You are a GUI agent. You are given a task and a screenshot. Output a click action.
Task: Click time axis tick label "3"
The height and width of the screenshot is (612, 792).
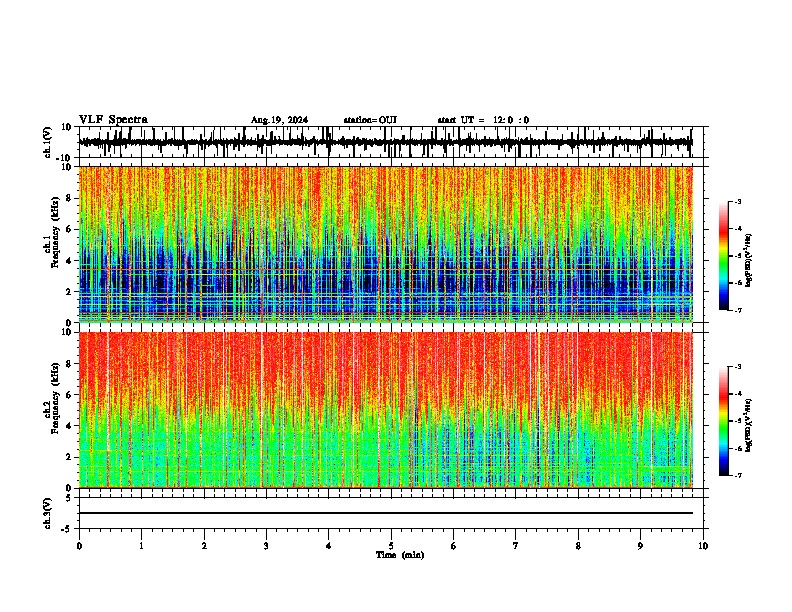coord(266,546)
